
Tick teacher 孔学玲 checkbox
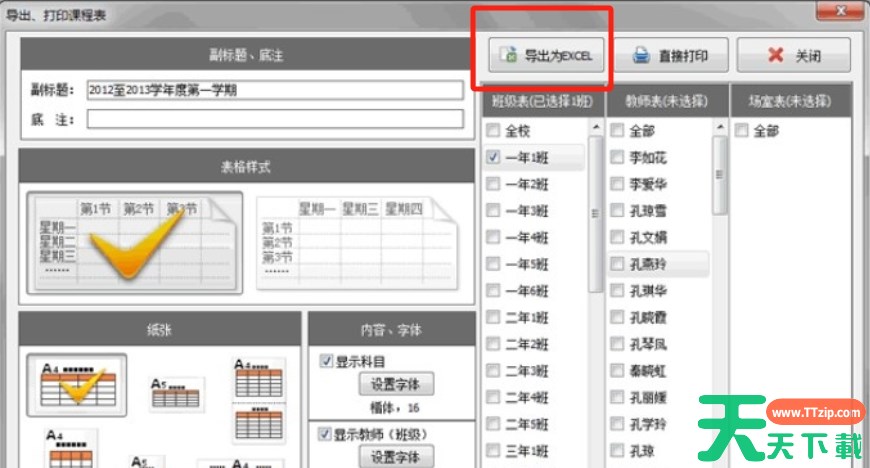(x=617, y=424)
